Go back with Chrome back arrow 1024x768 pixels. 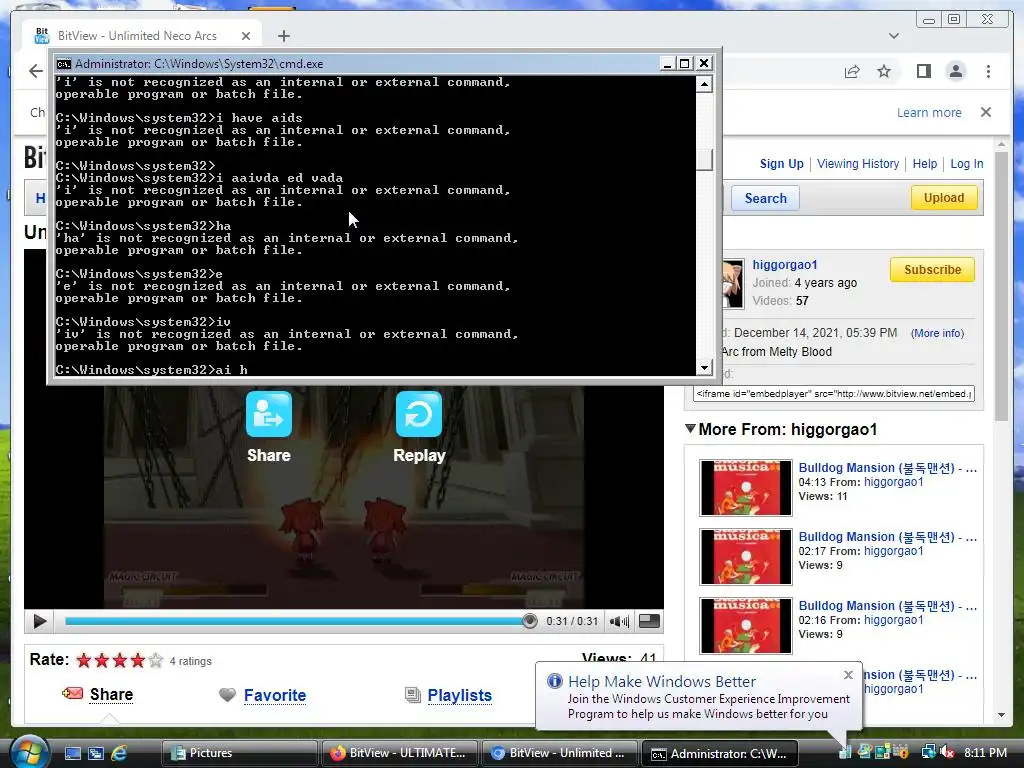(35, 71)
